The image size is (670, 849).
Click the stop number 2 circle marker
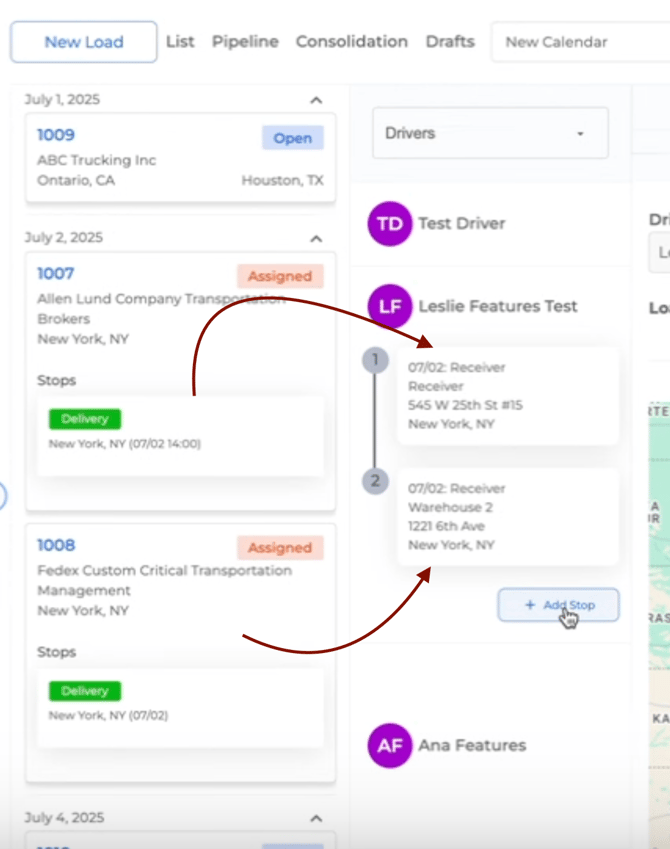(375, 481)
